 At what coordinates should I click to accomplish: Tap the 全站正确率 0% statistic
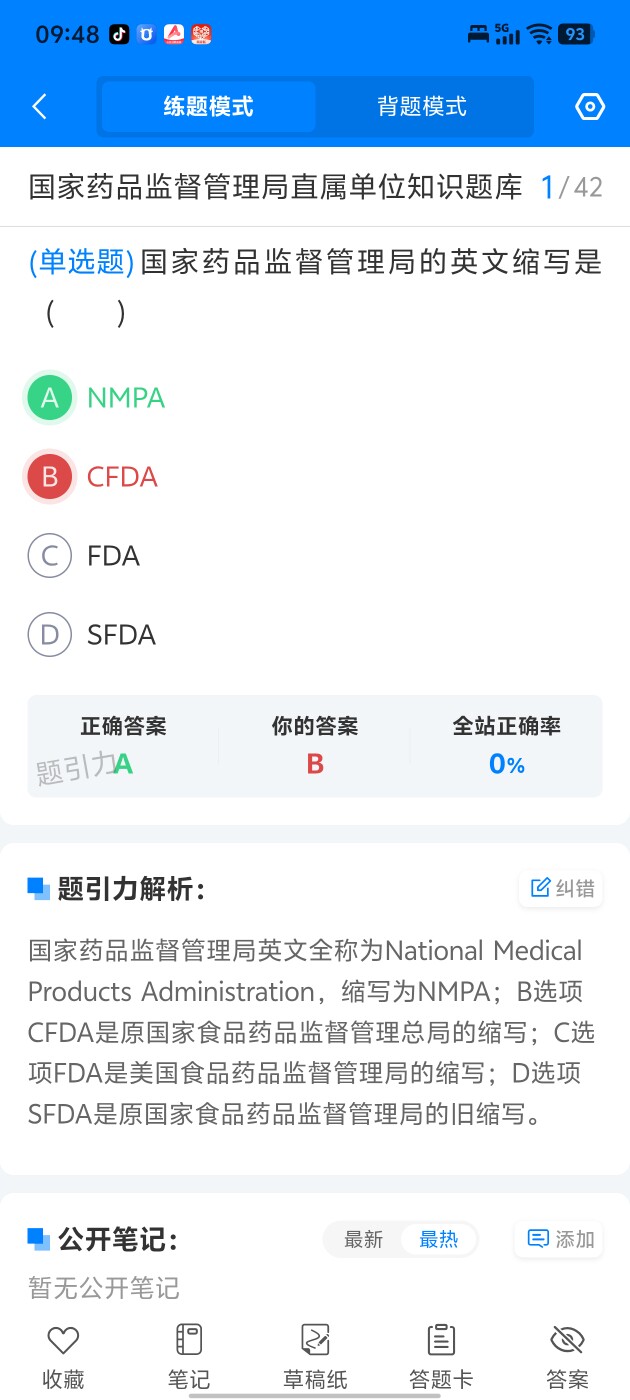click(506, 765)
